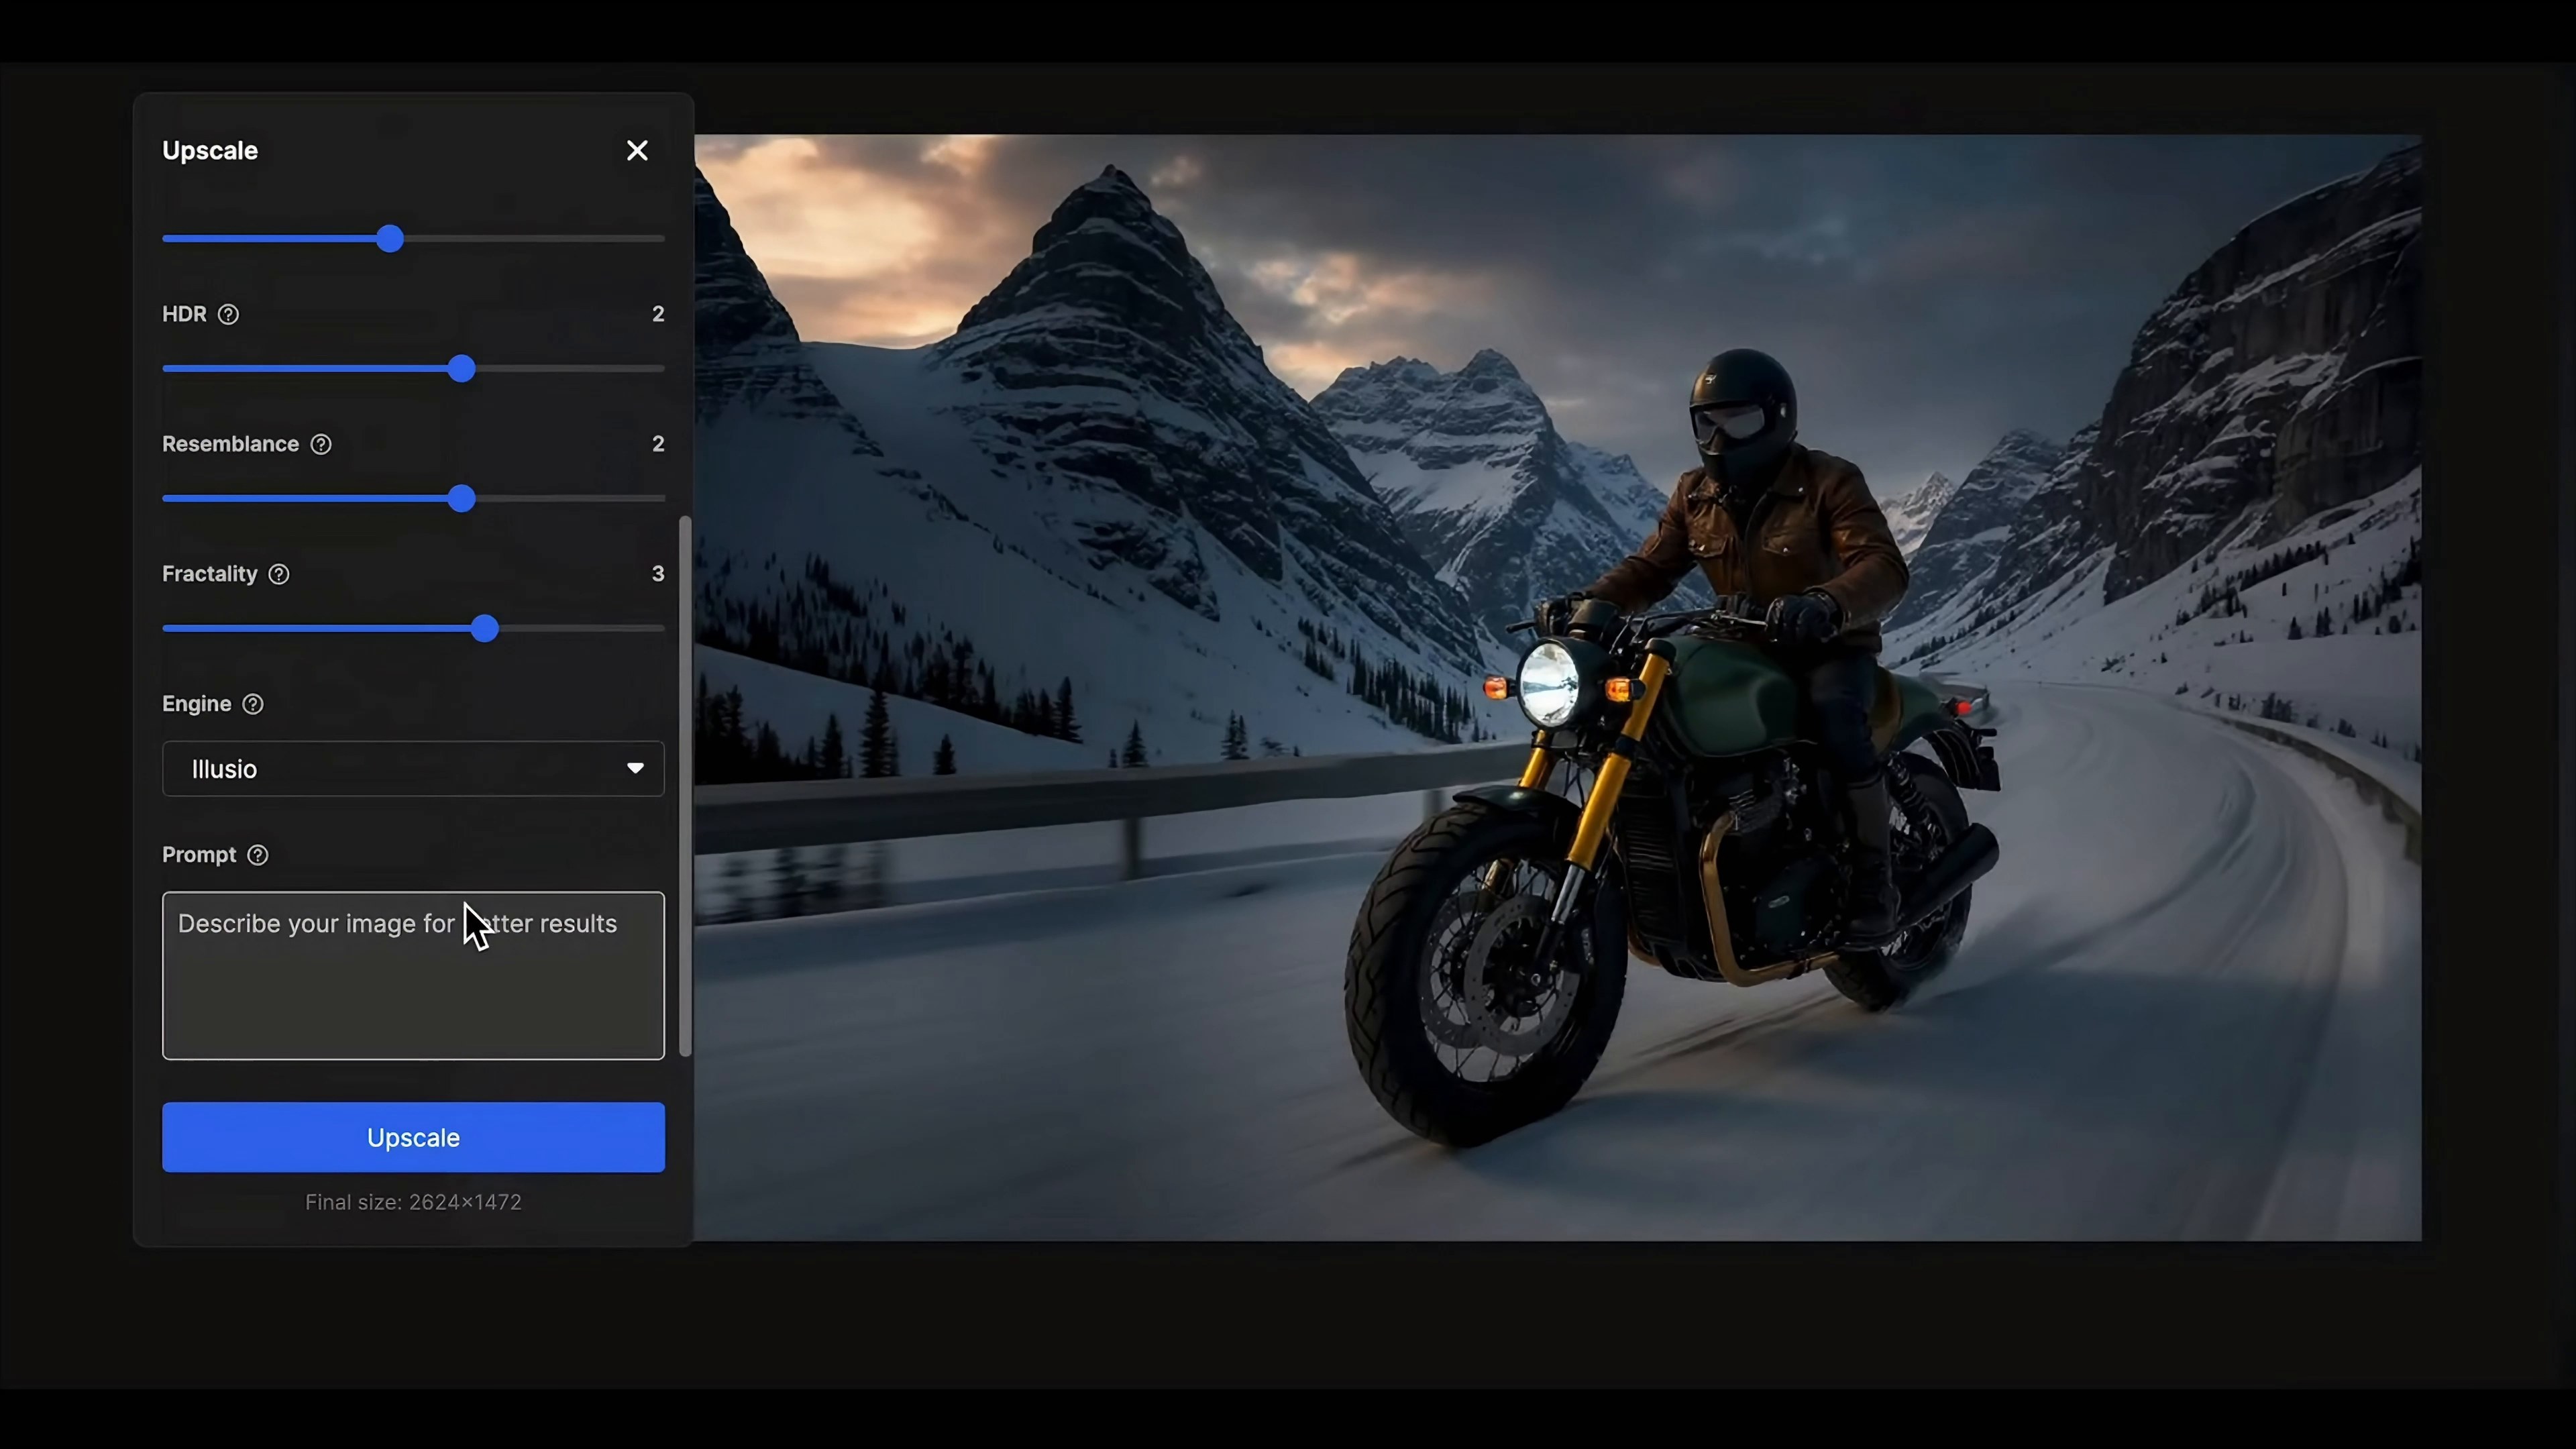The image size is (2576, 1449).
Task: Select the HDR slider handle
Action: [x=461, y=369]
